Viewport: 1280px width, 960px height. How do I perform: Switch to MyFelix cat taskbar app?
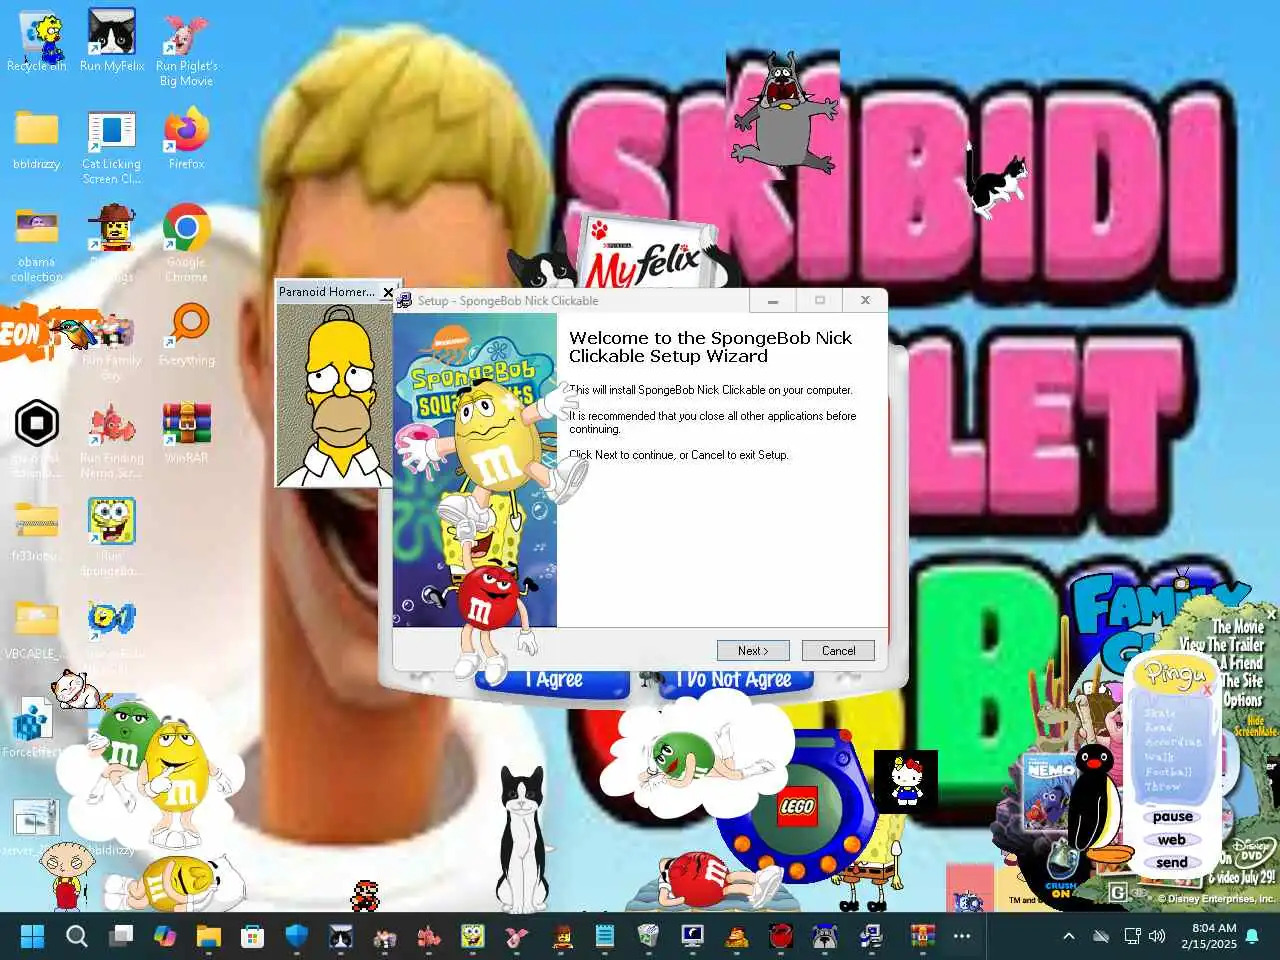pos(341,936)
